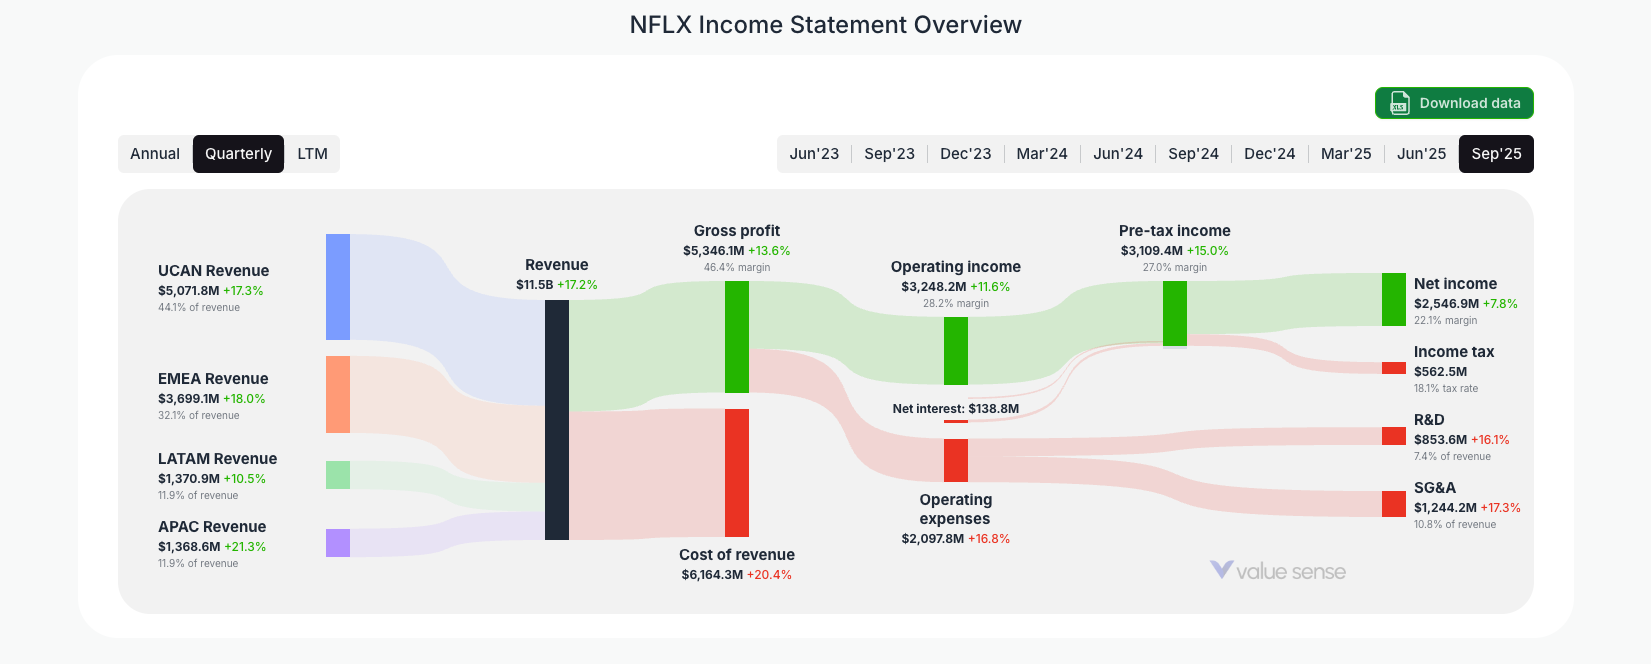This screenshot has width=1651, height=664.
Task: Click the blue UCAN Revenue node bar
Action: (337, 285)
